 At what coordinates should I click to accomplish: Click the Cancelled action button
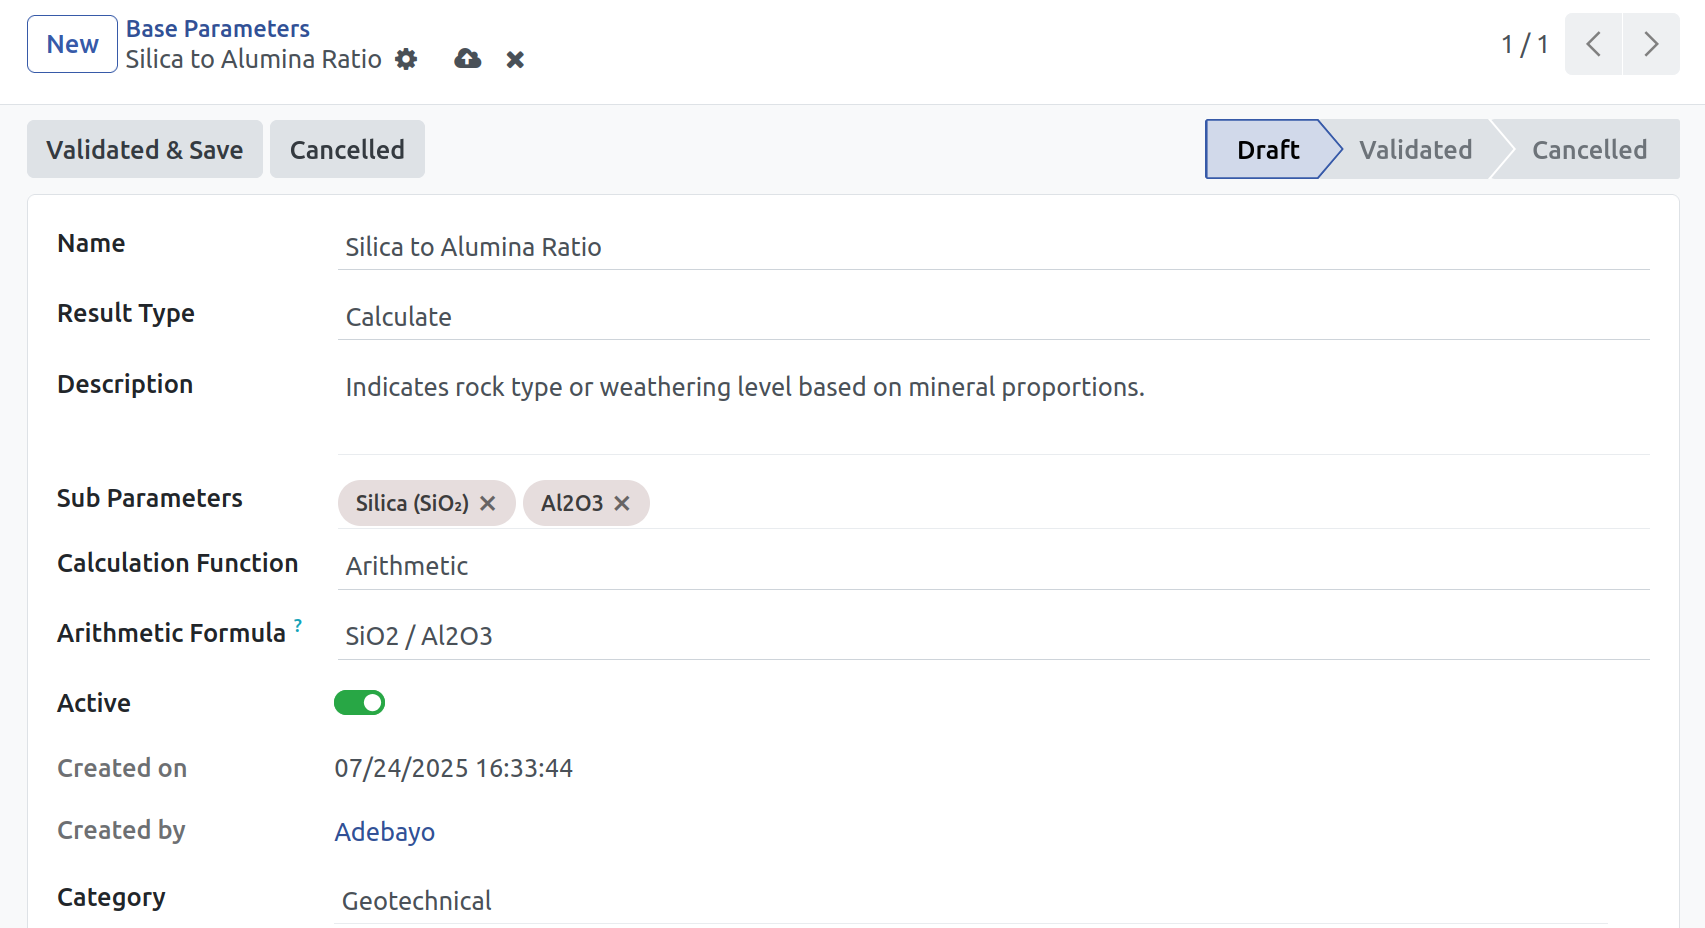tap(347, 150)
